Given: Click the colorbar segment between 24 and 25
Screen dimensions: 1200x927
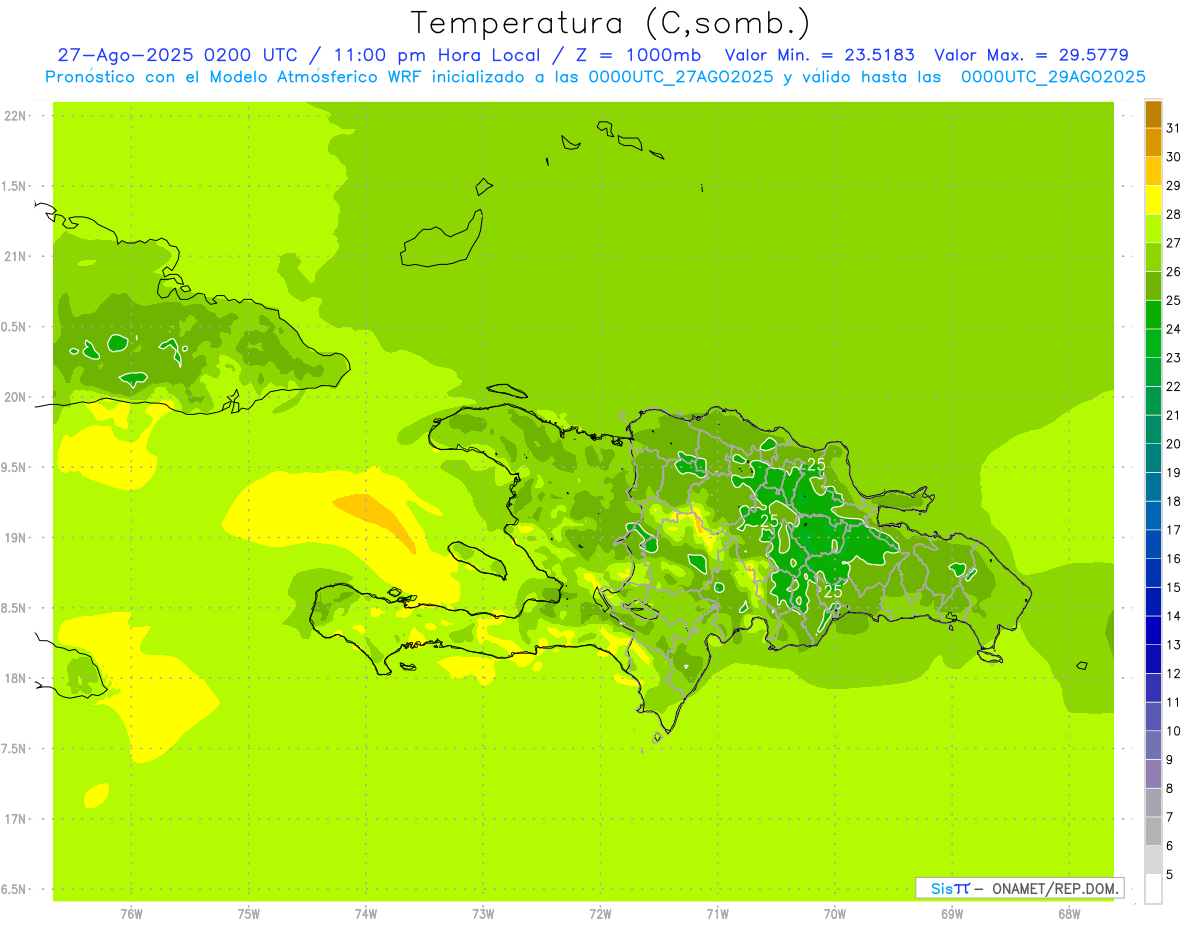Looking at the screenshot, I should 1153,315.
